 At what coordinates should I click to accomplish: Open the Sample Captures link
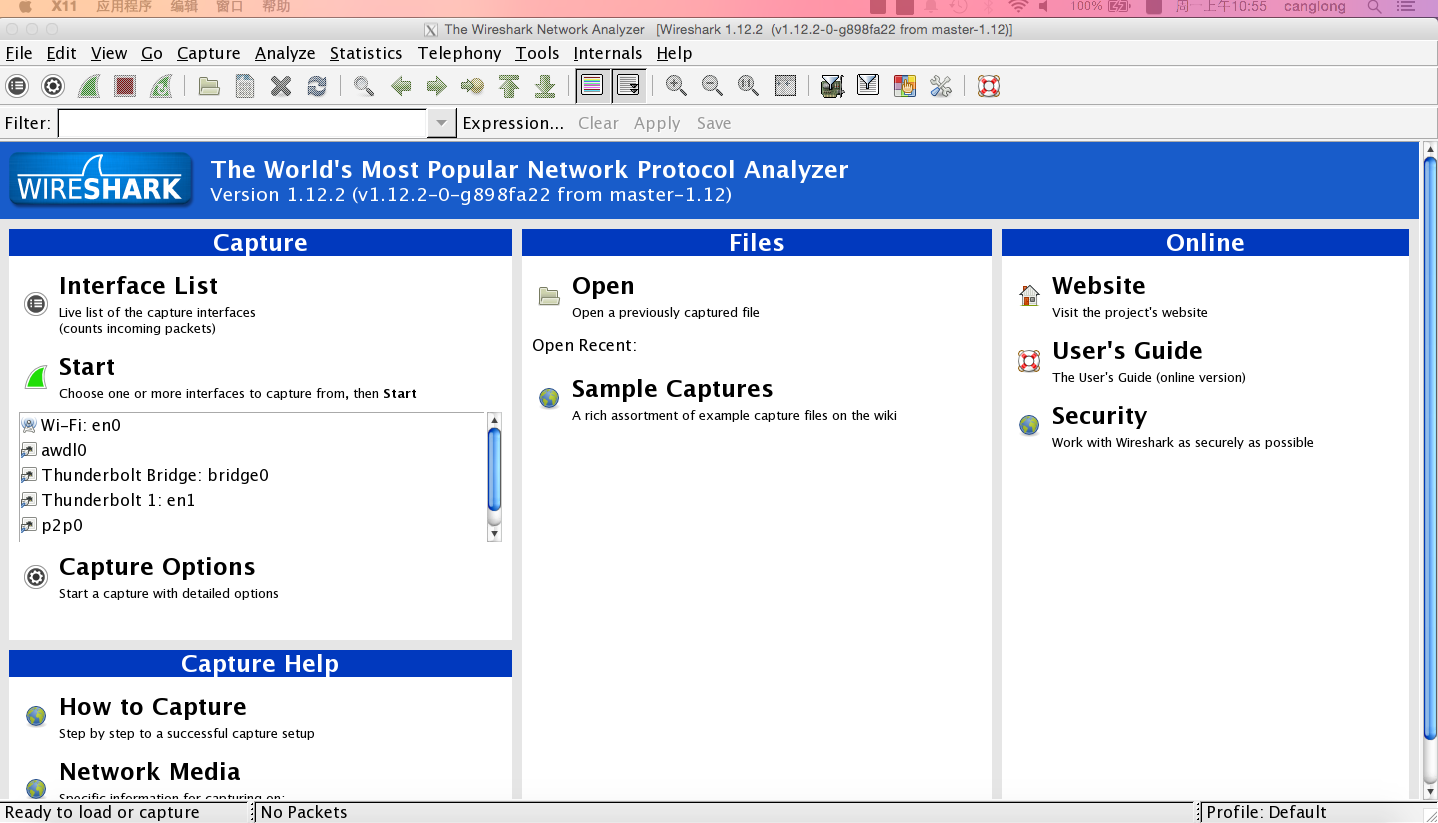(x=672, y=389)
